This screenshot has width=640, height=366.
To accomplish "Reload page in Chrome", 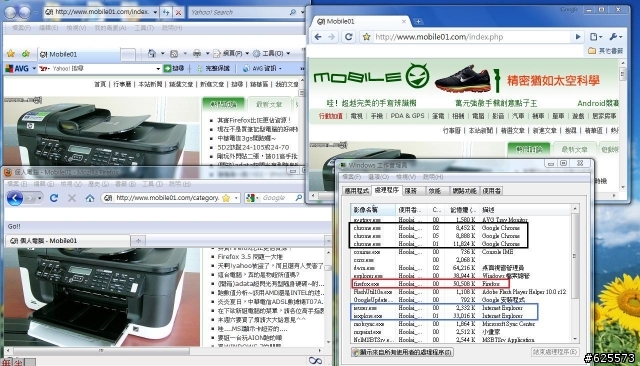I will pyautogui.click(x=349, y=37).
